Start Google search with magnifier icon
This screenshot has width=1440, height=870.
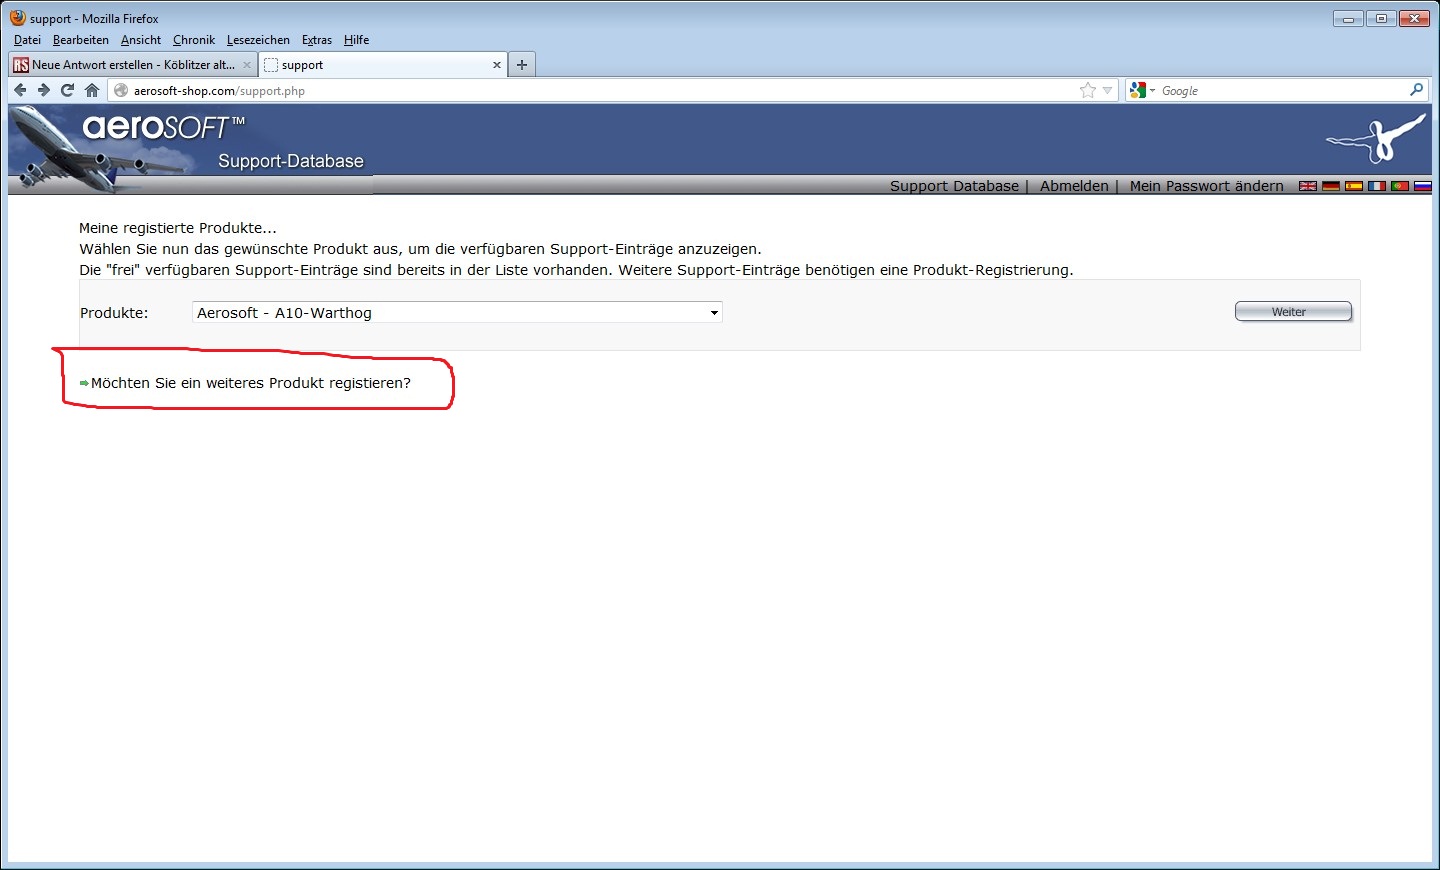tap(1416, 90)
